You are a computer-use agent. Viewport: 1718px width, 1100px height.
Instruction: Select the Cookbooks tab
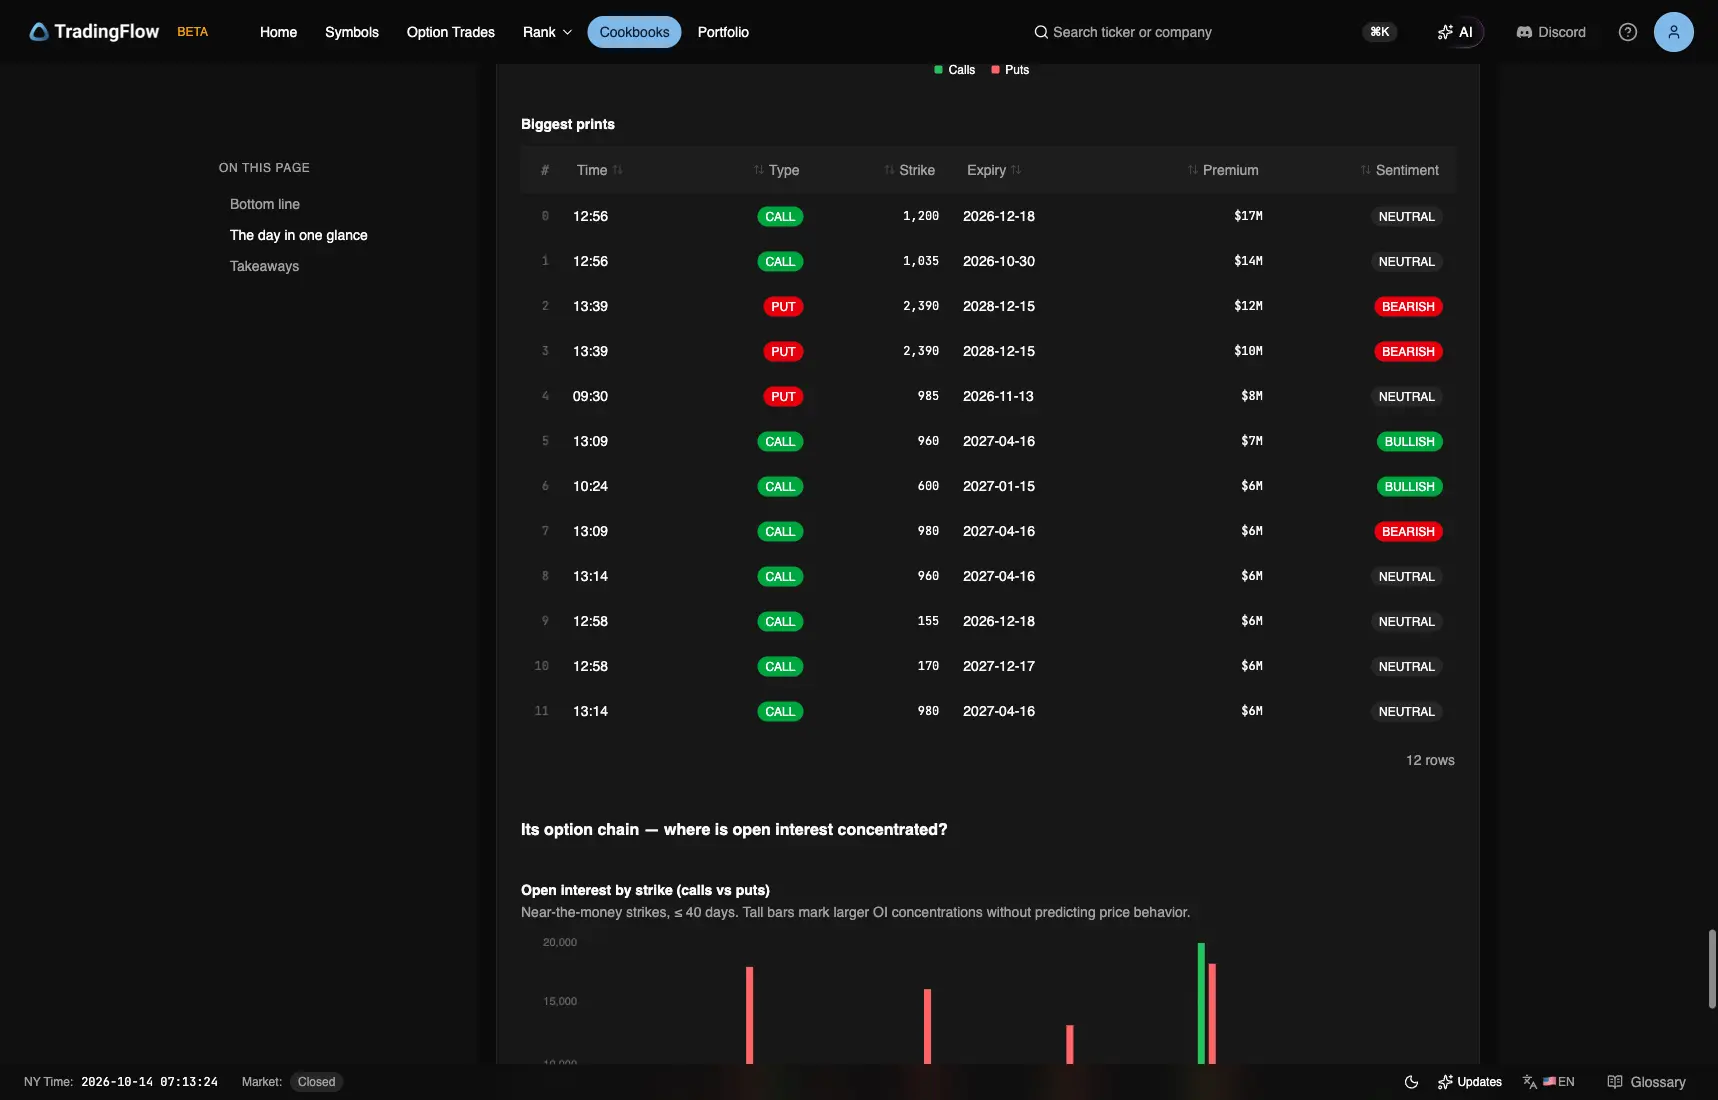tap(634, 32)
